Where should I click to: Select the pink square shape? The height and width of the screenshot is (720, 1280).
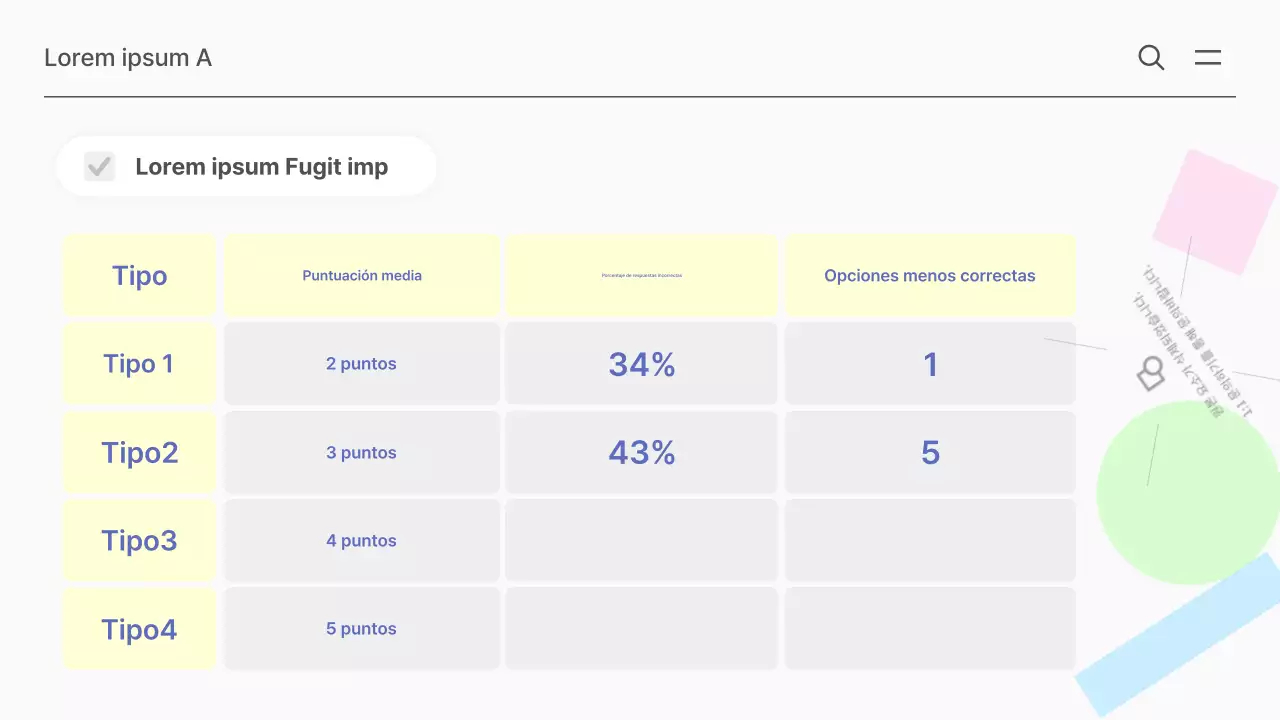tap(1214, 211)
